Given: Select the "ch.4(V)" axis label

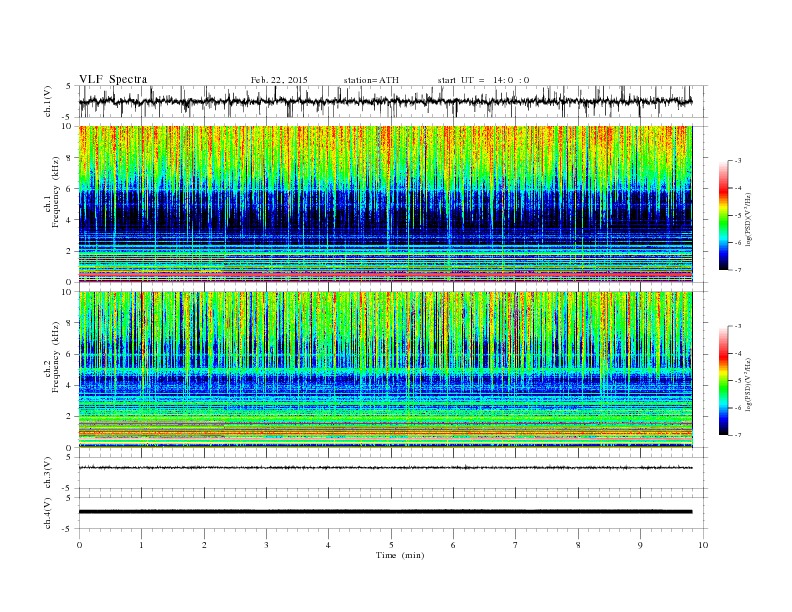Looking at the screenshot, I should 48,513.
